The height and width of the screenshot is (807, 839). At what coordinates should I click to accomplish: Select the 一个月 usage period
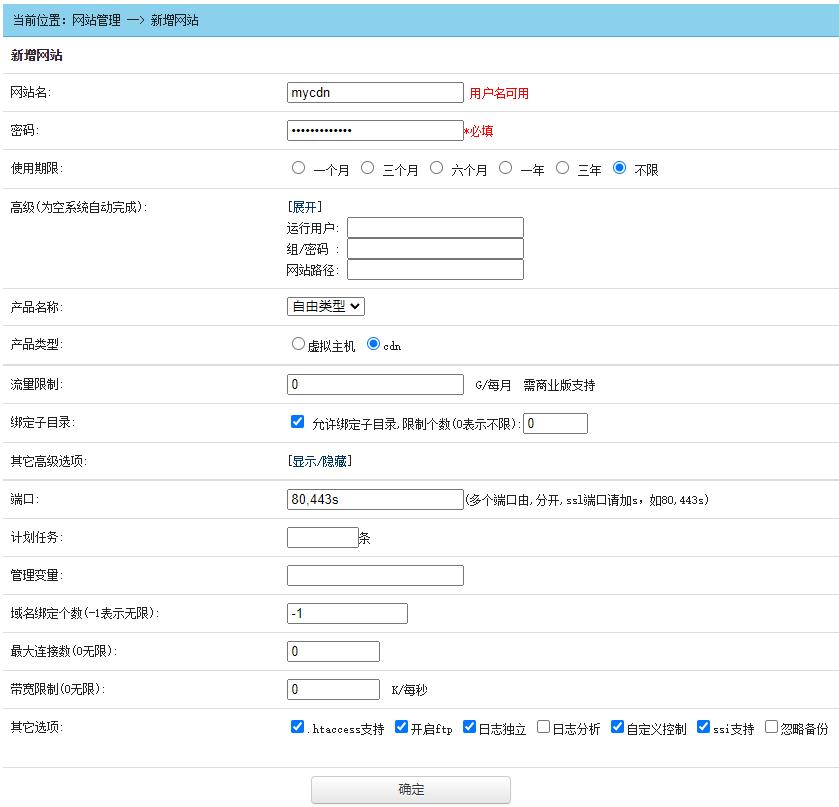(x=298, y=167)
